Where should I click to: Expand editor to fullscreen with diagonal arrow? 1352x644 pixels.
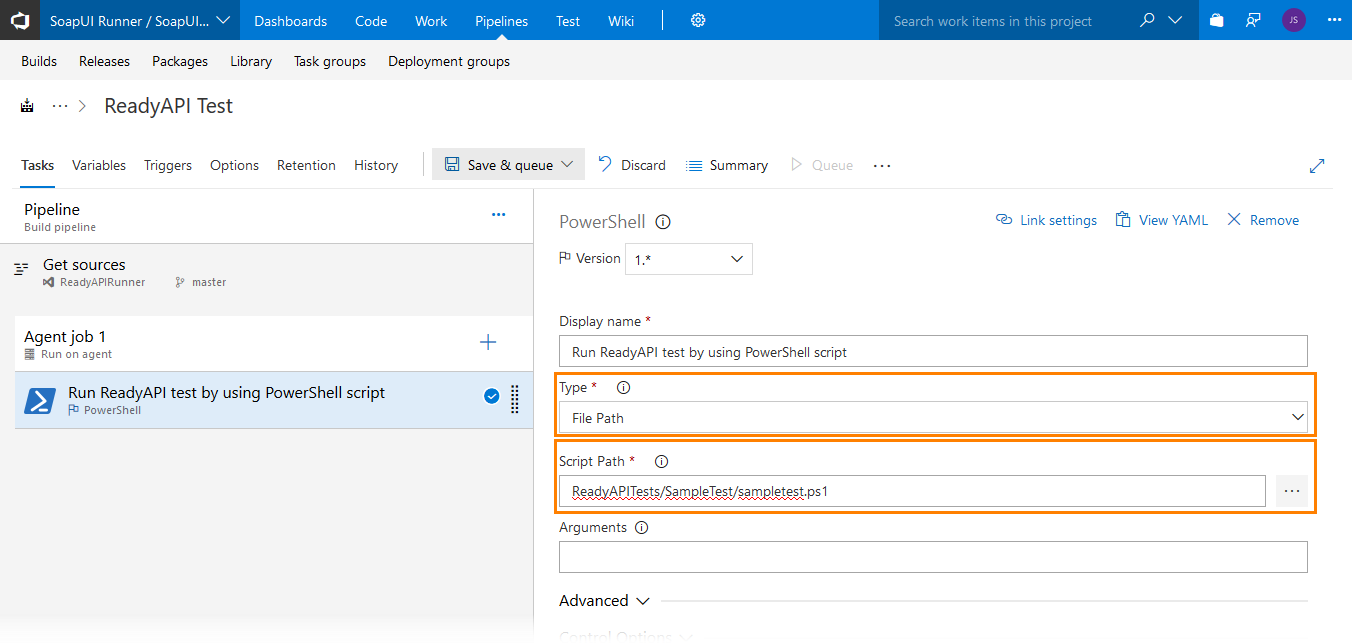(x=1319, y=165)
